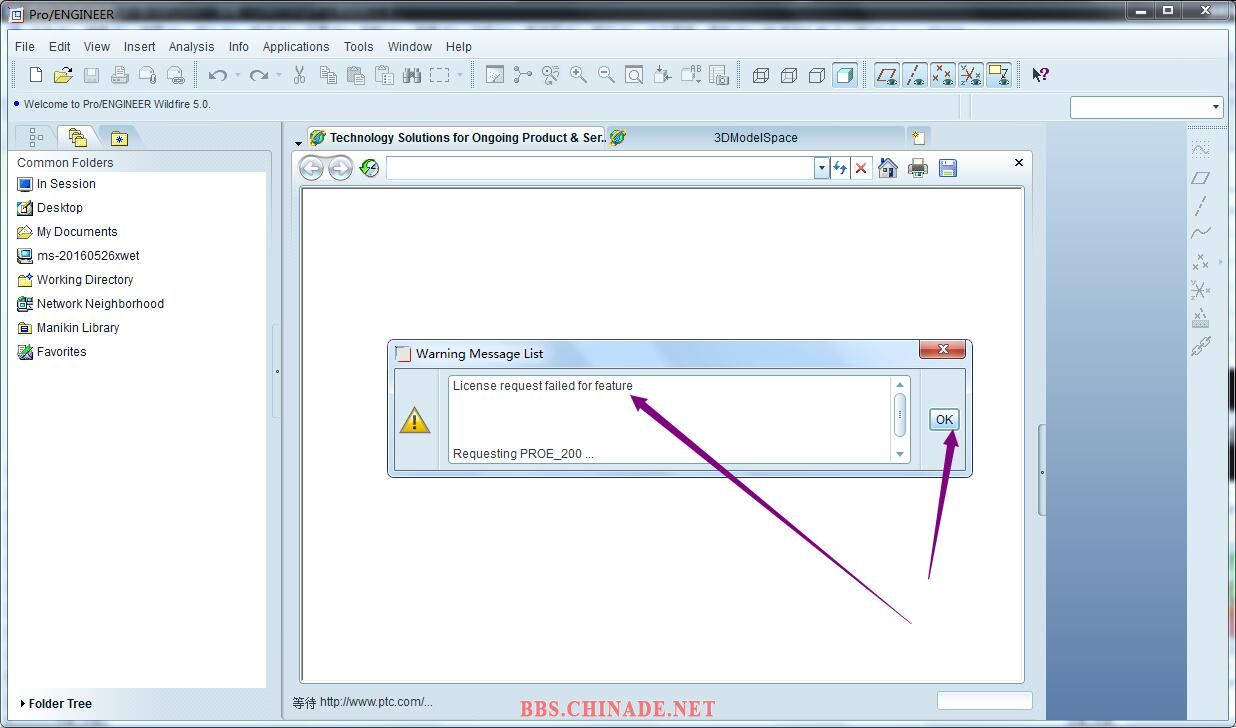Toggle datum planes display
Viewport: 1236px width, 728px height.
[887, 75]
